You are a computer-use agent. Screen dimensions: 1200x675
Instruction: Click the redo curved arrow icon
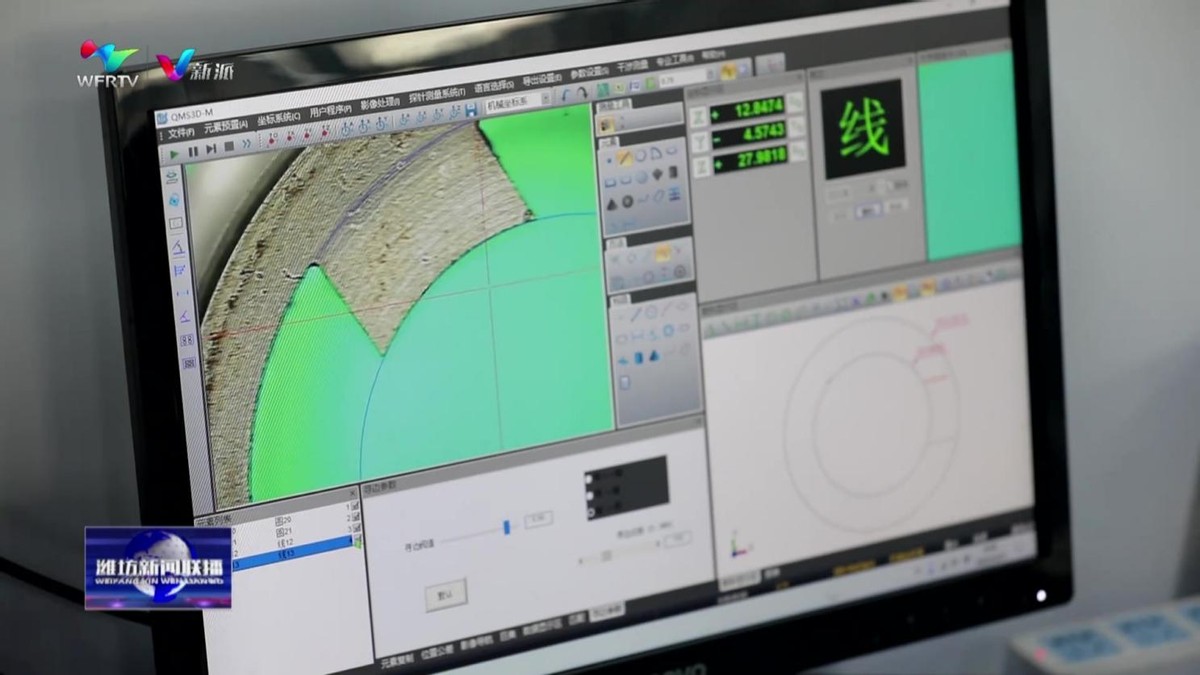click(582, 93)
